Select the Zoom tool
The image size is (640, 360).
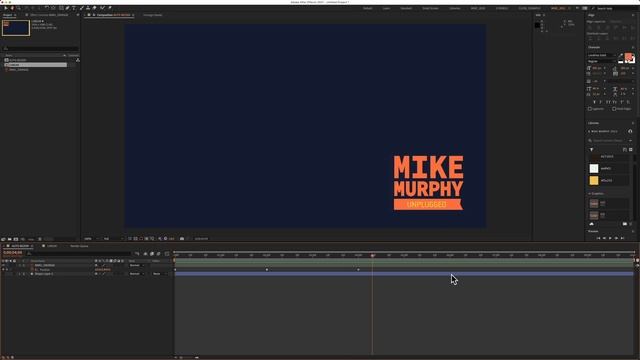(18, 8)
